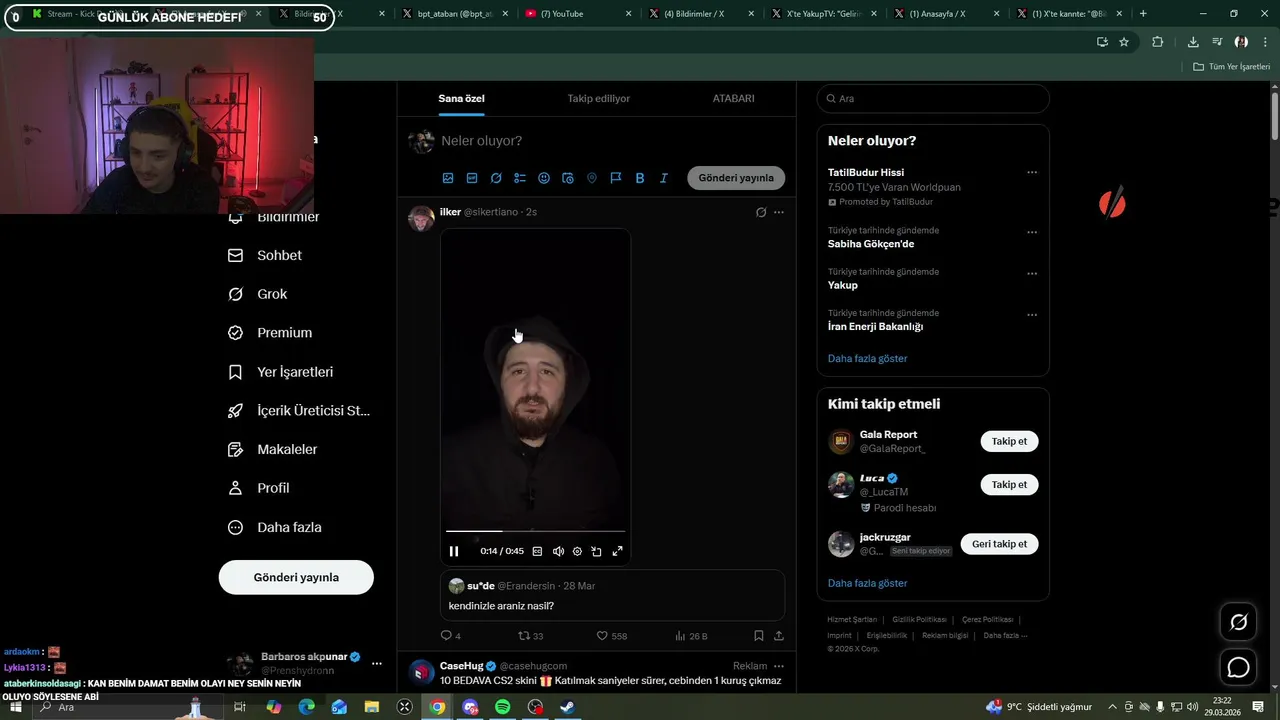Viewport: 1280px width, 720px height.
Task: Open browser downloads
Action: (x=1193, y=42)
